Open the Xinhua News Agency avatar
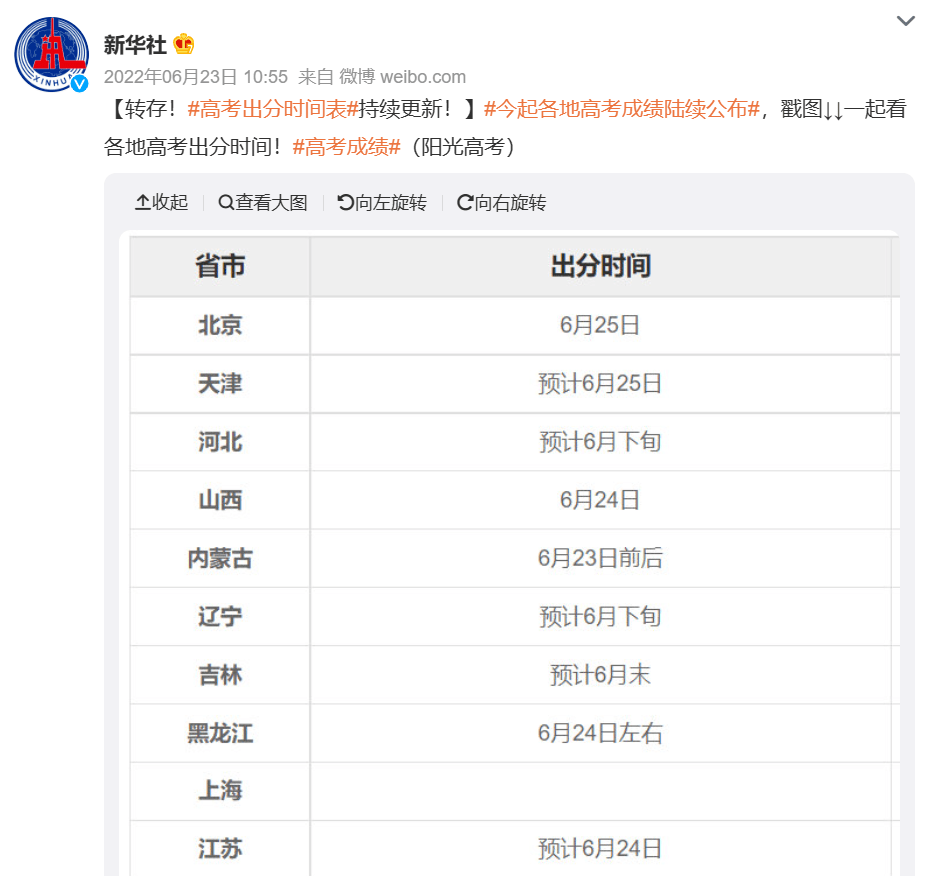This screenshot has width=928, height=876. click(x=51, y=54)
